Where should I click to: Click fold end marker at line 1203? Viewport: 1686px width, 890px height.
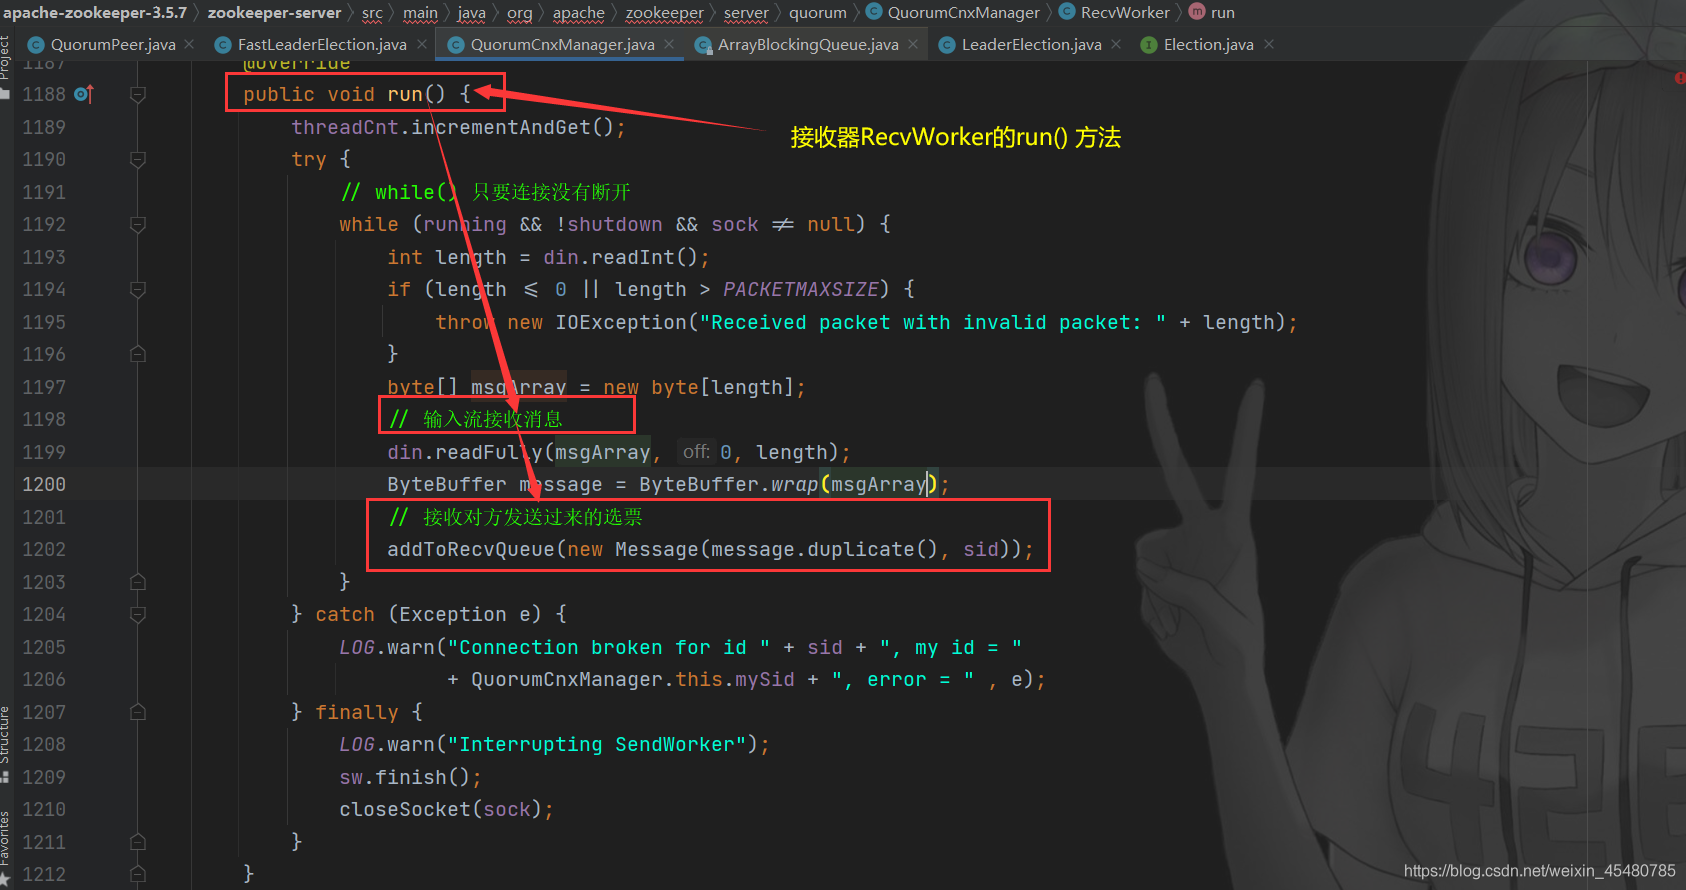[x=138, y=582]
